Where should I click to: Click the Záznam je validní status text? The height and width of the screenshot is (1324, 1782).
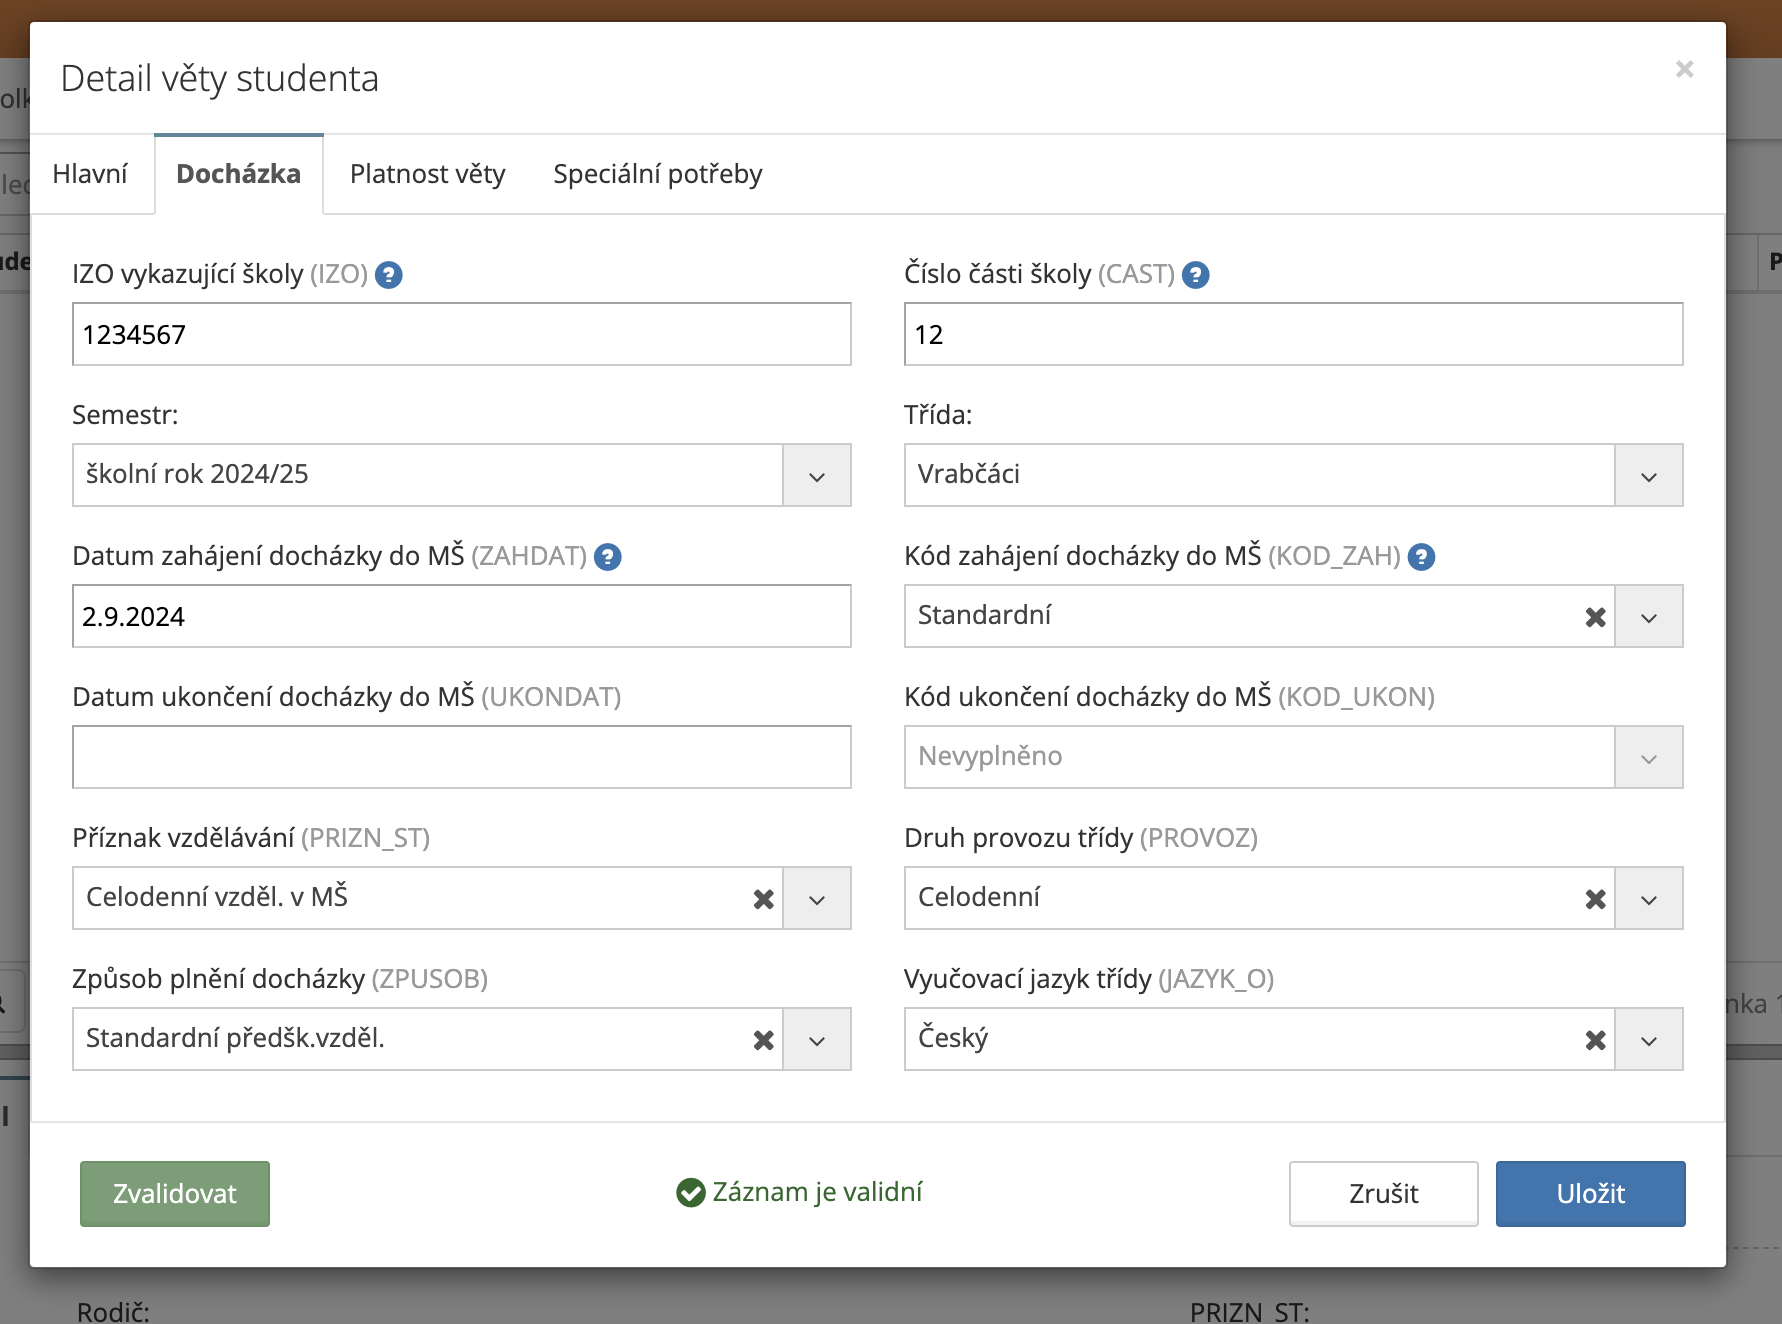(x=817, y=1192)
